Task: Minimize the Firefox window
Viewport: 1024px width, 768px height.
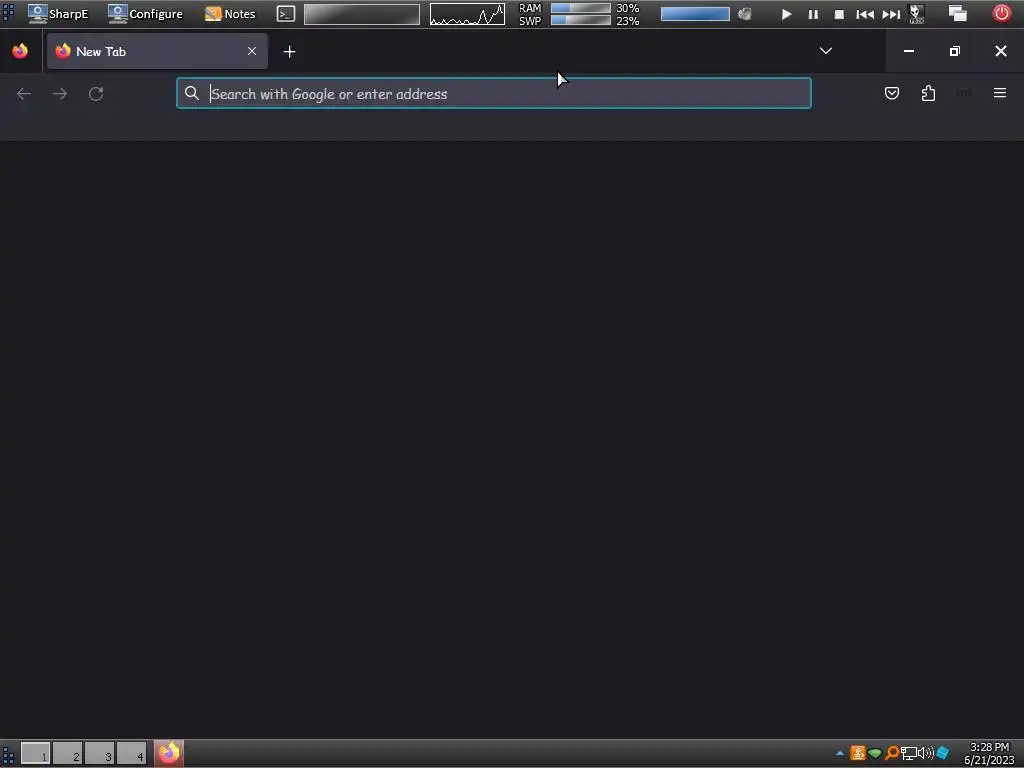Action: click(908, 51)
